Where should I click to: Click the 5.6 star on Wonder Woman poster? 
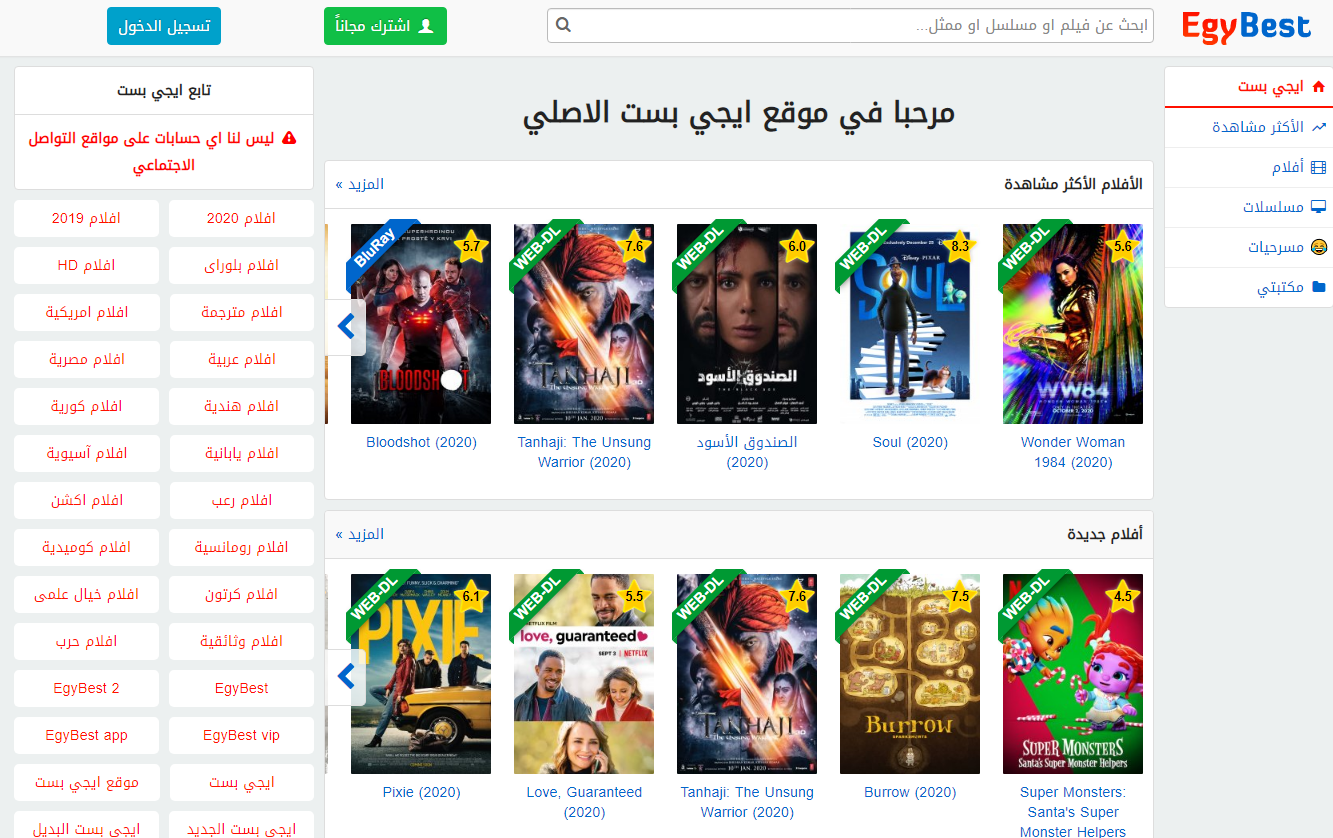[1123, 245]
